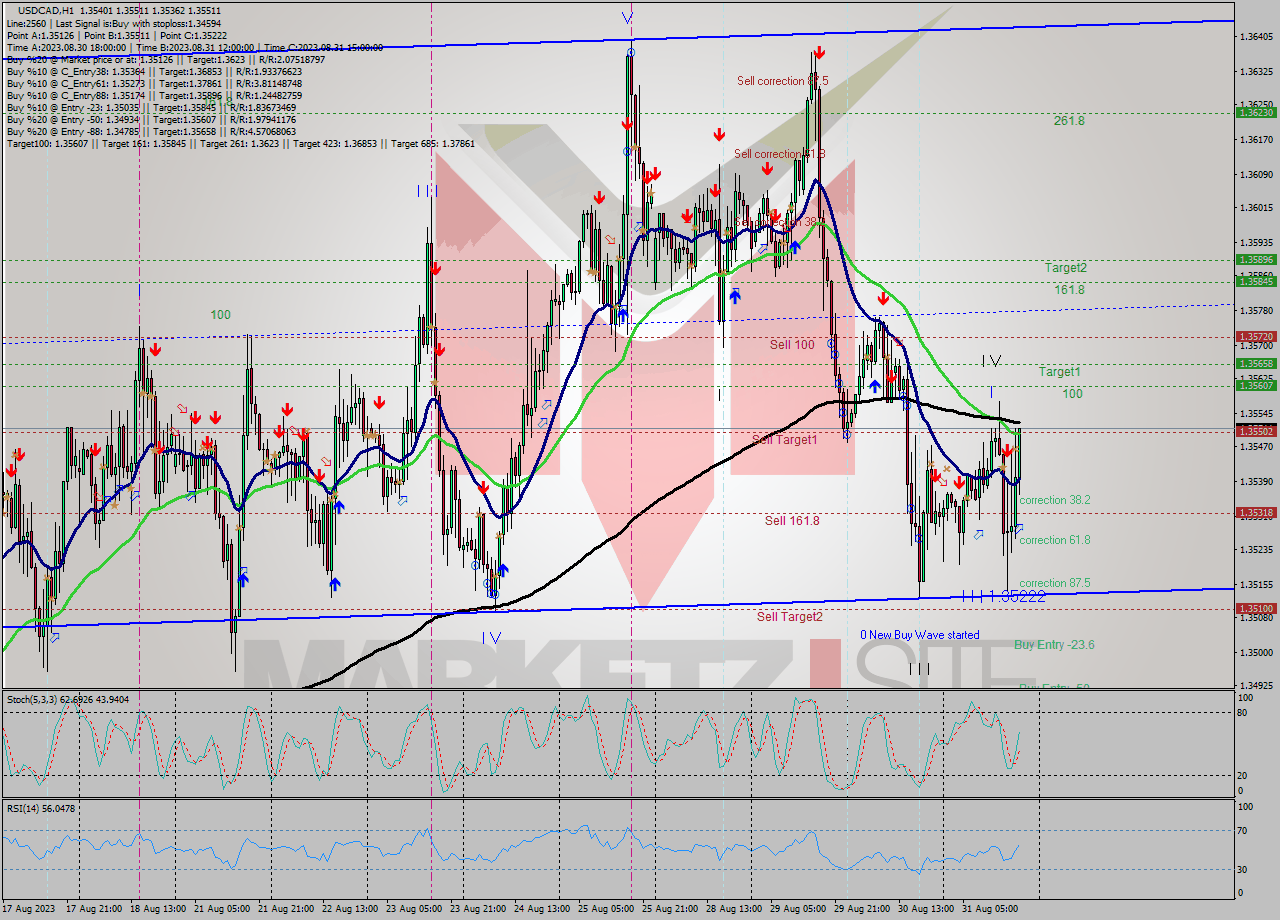This screenshot has height=920, width=1280.
Task: Click the 'Target100: 1.35607' summary line
Action: [240, 143]
